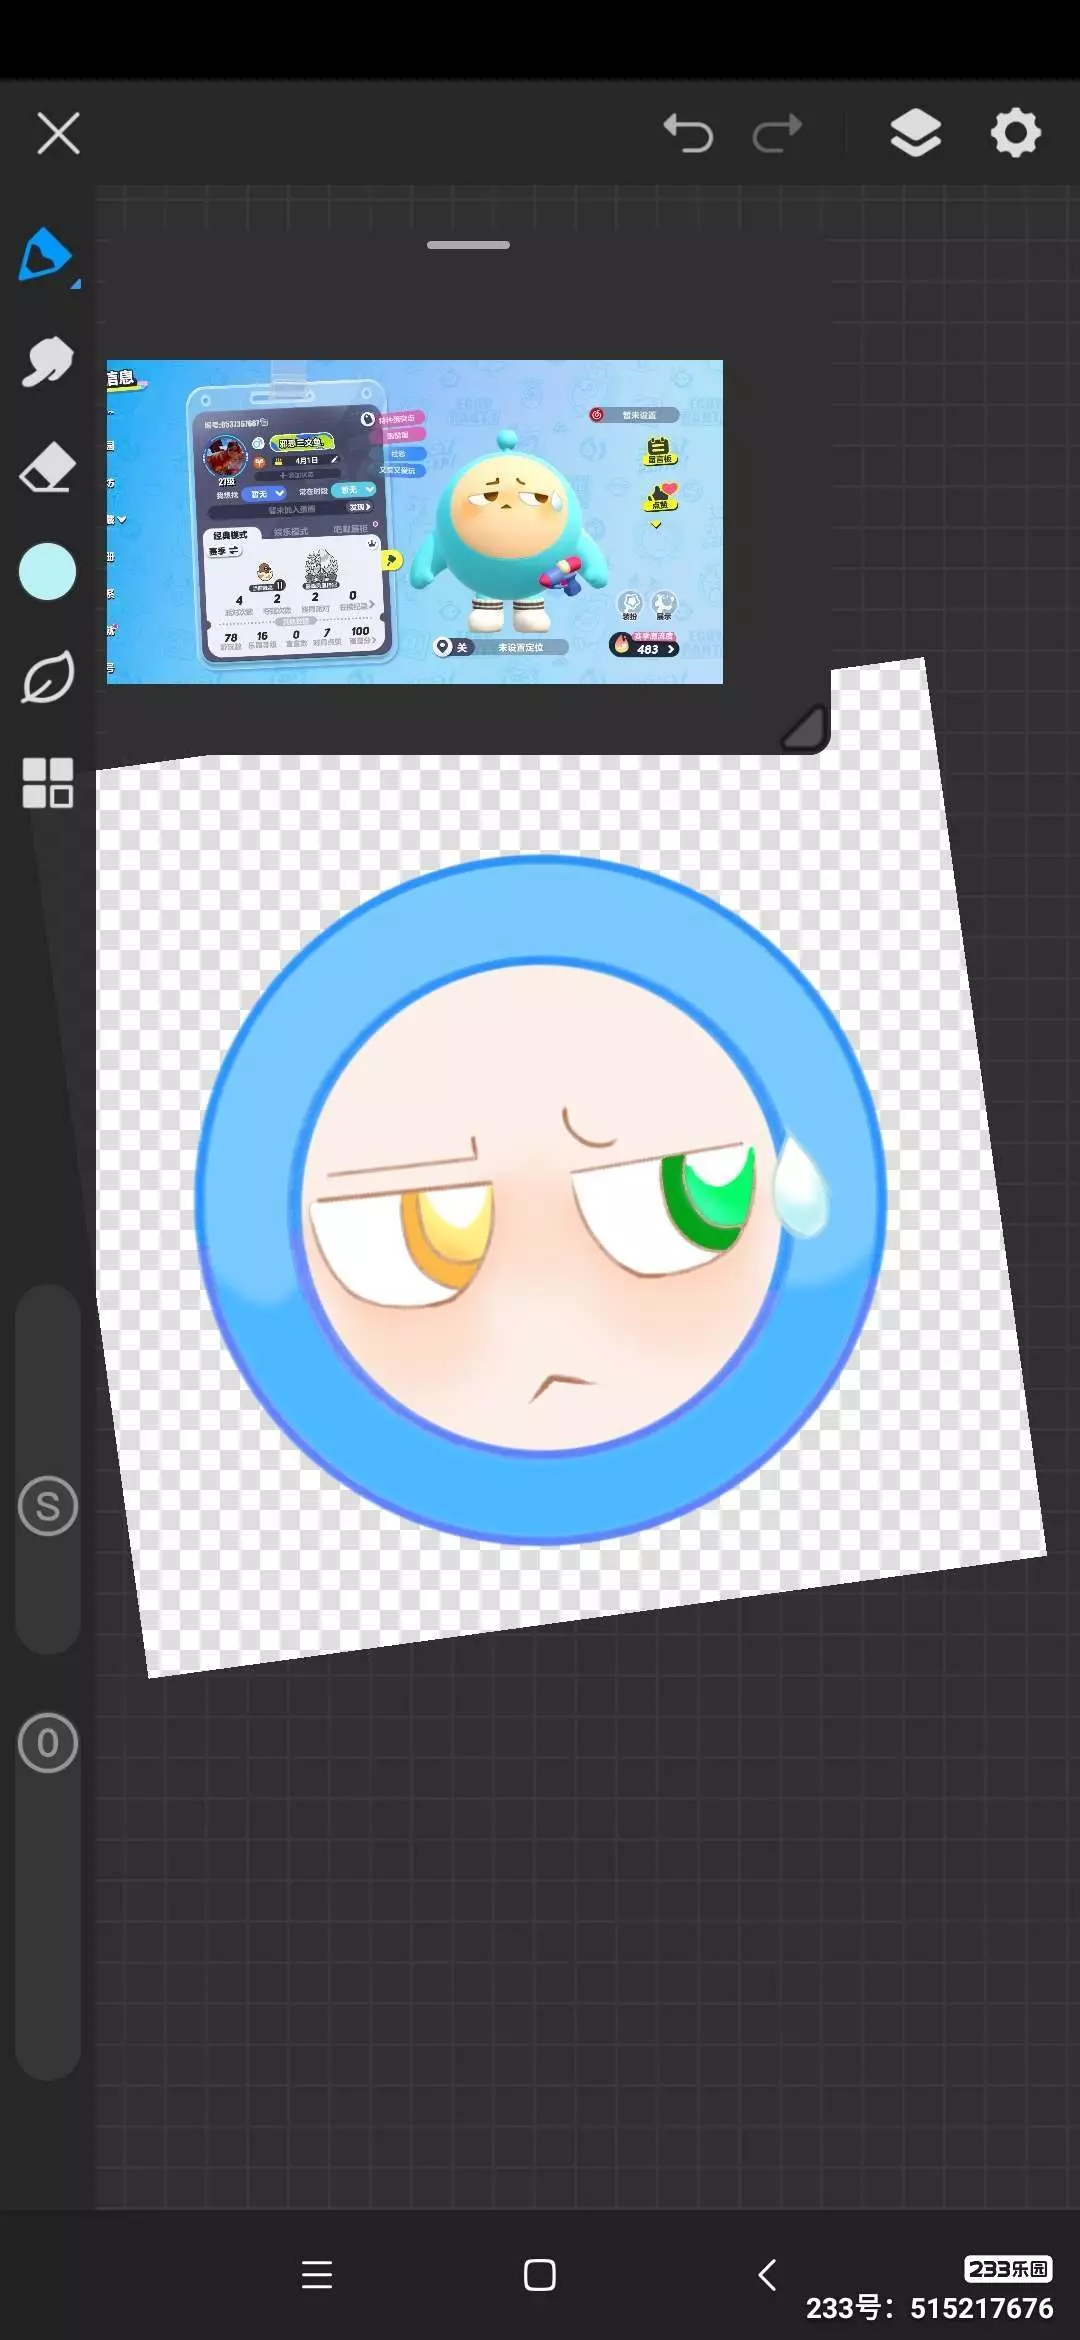Undo the last stroke
The width and height of the screenshot is (1080, 2340).
point(688,133)
